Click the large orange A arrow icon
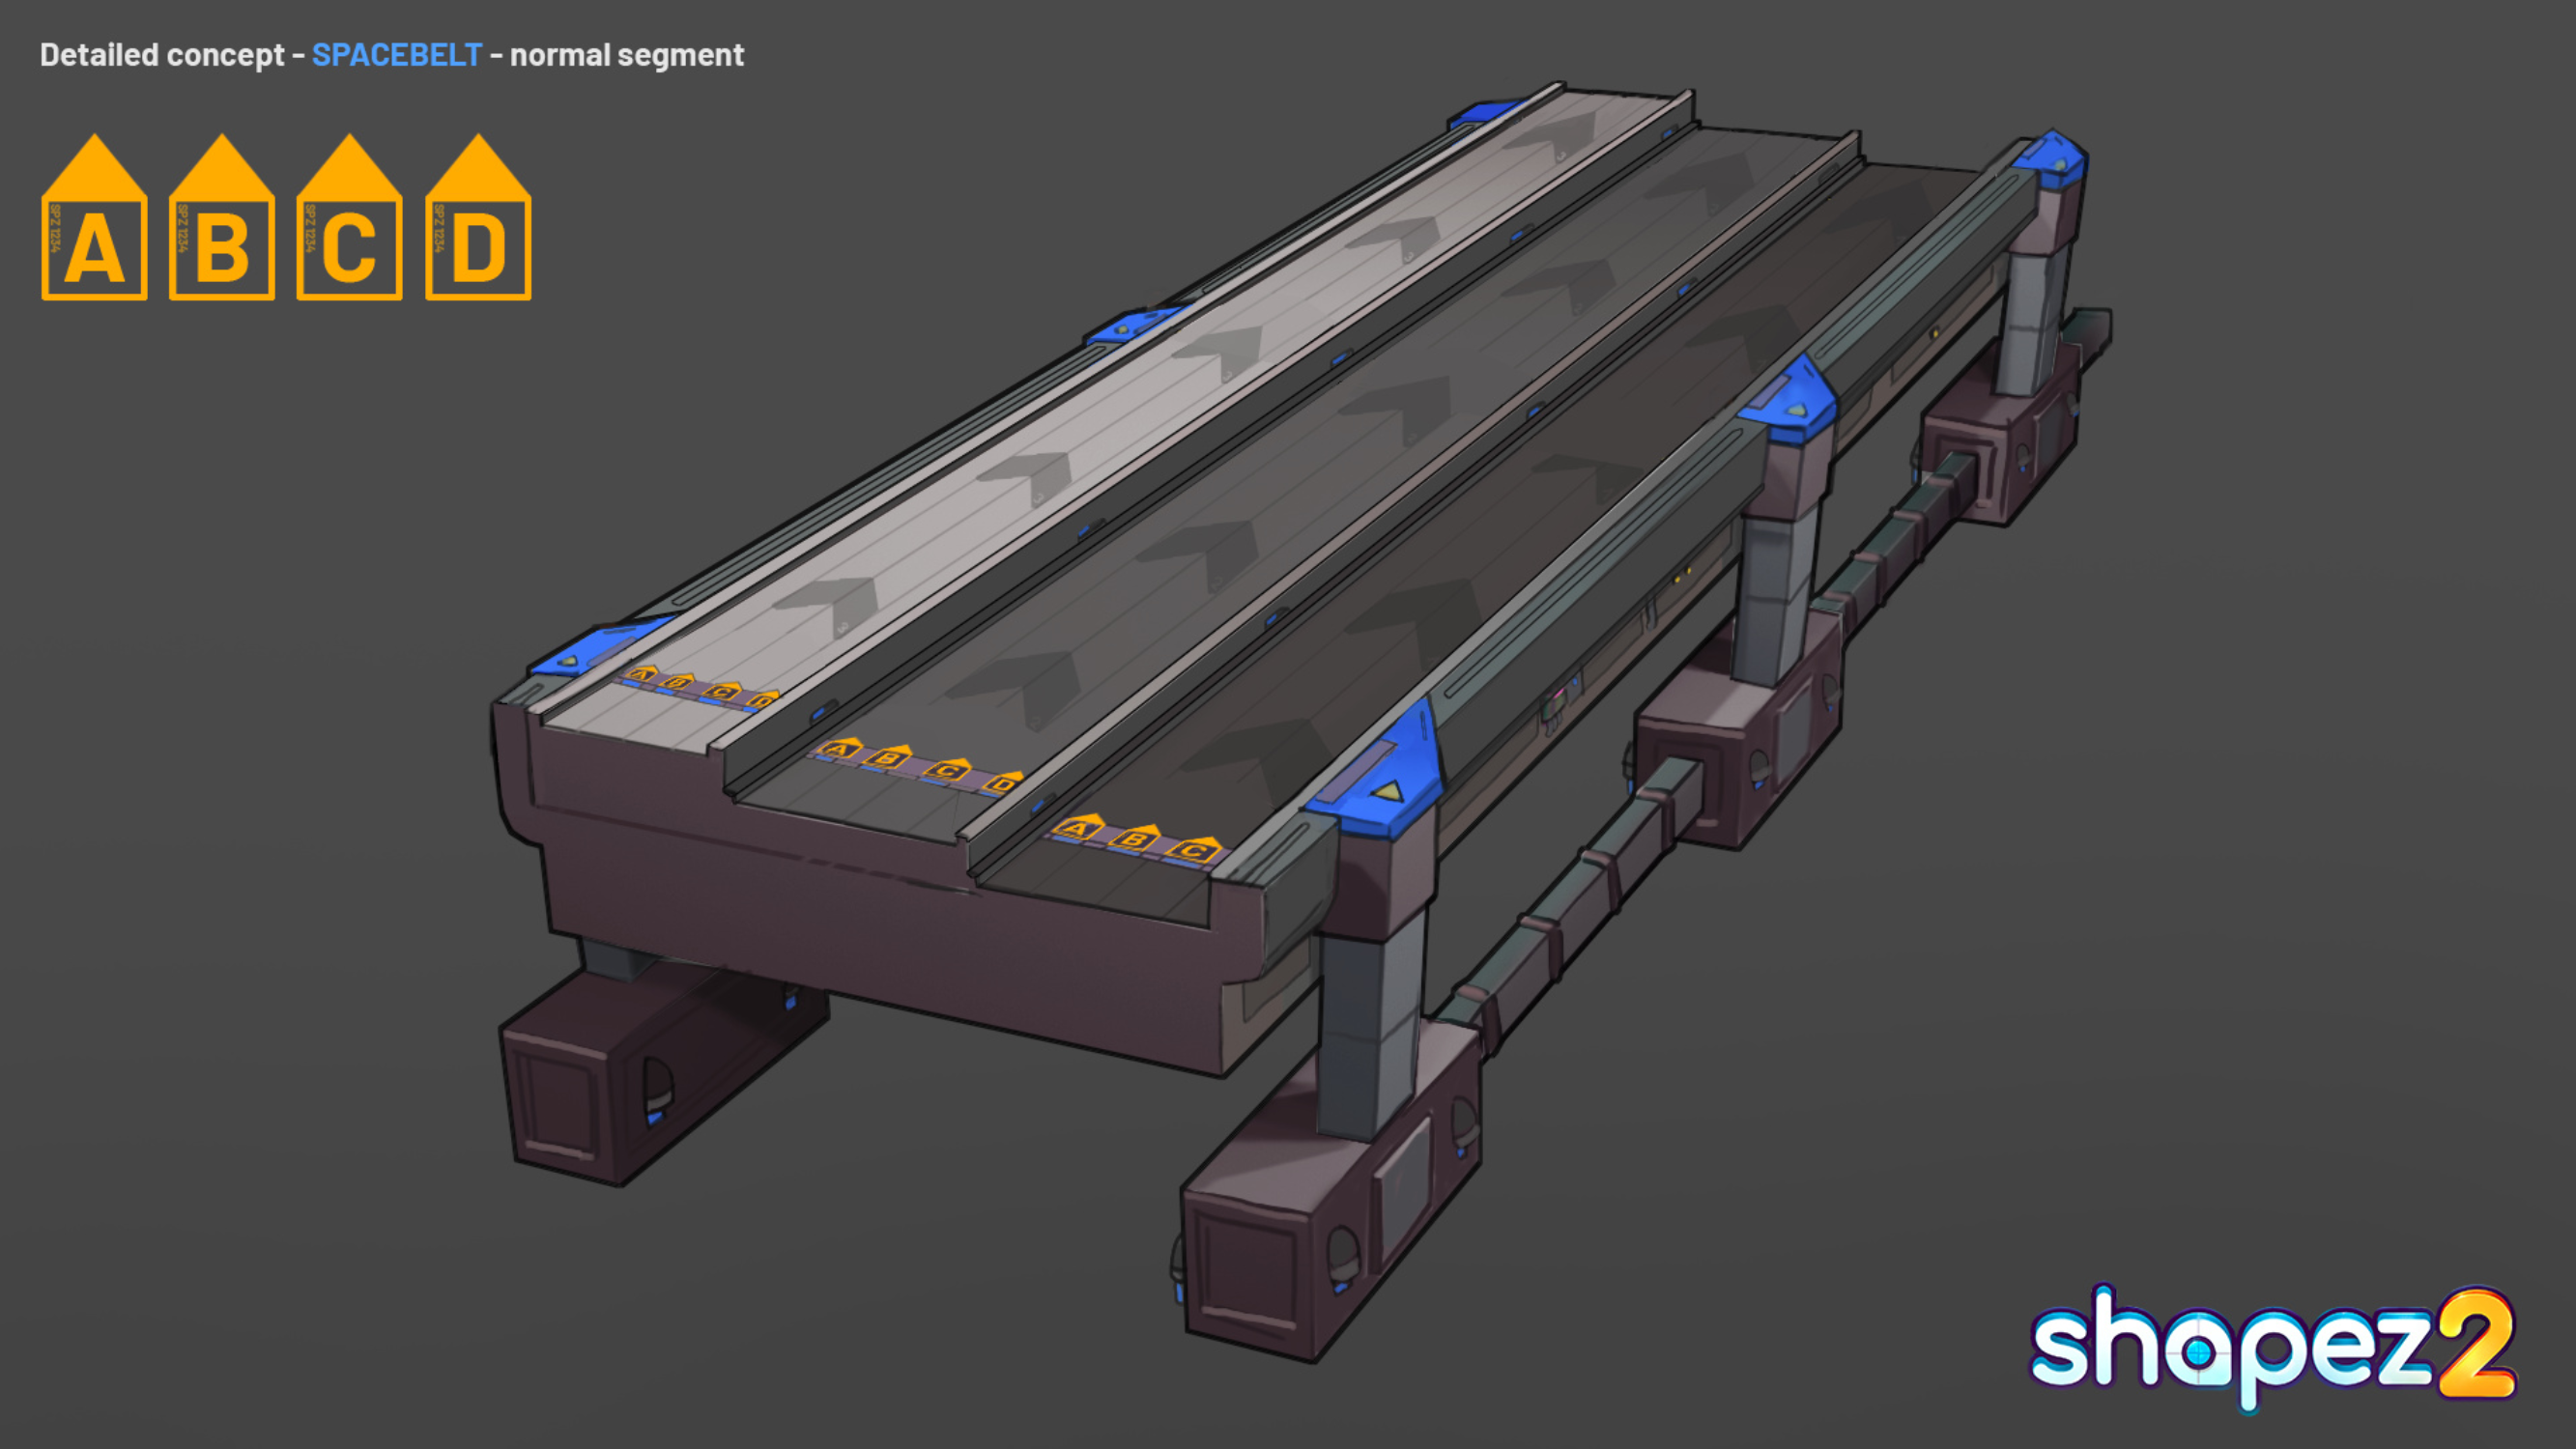The height and width of the screenshot is (1449, 2576). coord(94,217)
